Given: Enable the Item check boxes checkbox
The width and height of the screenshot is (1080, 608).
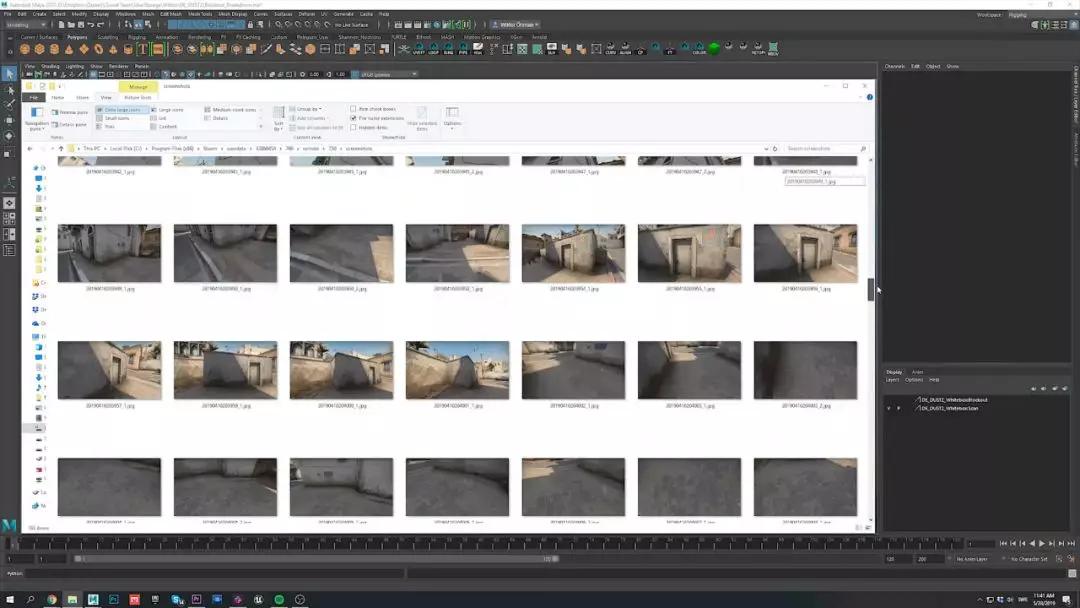Looking at the screenshot, I should [x=353, y=109].
